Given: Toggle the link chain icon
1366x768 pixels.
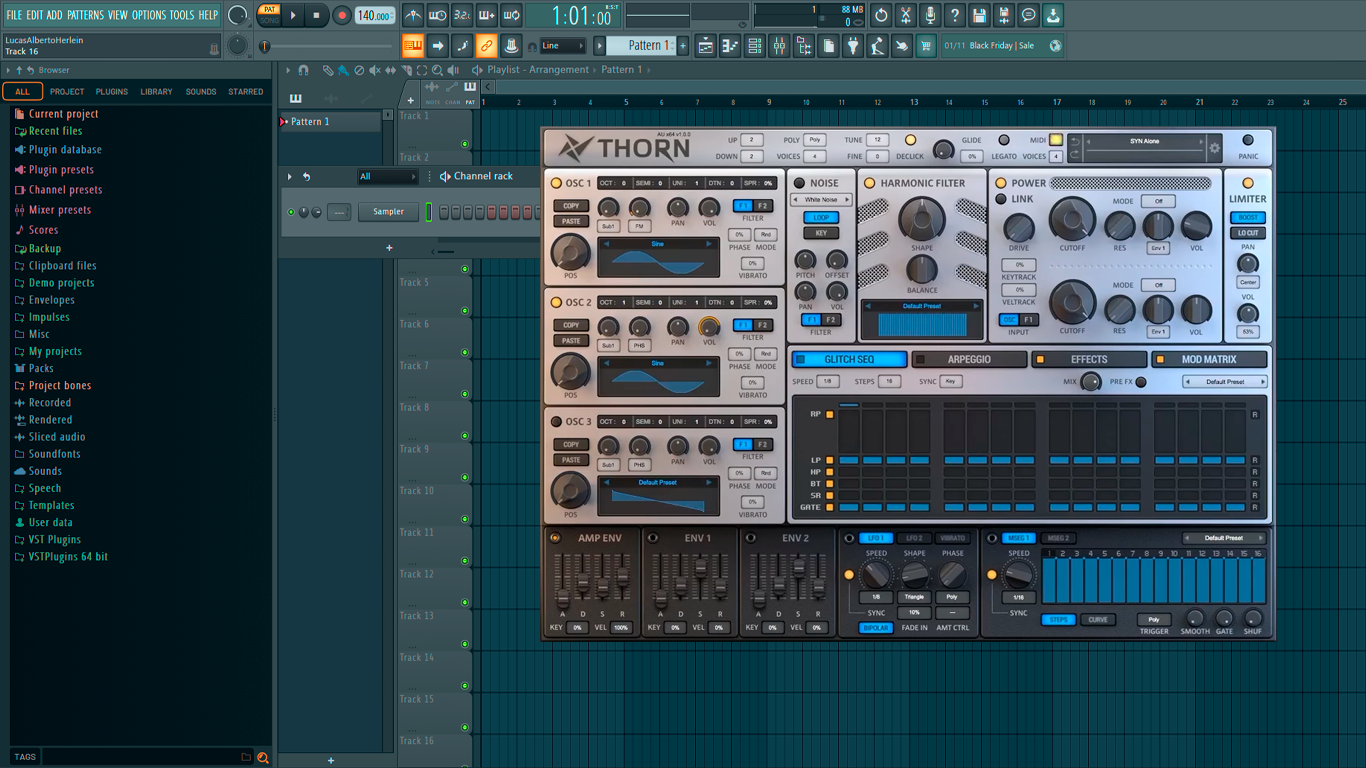Looking at the screenshot, I should [x=486, y=45].
